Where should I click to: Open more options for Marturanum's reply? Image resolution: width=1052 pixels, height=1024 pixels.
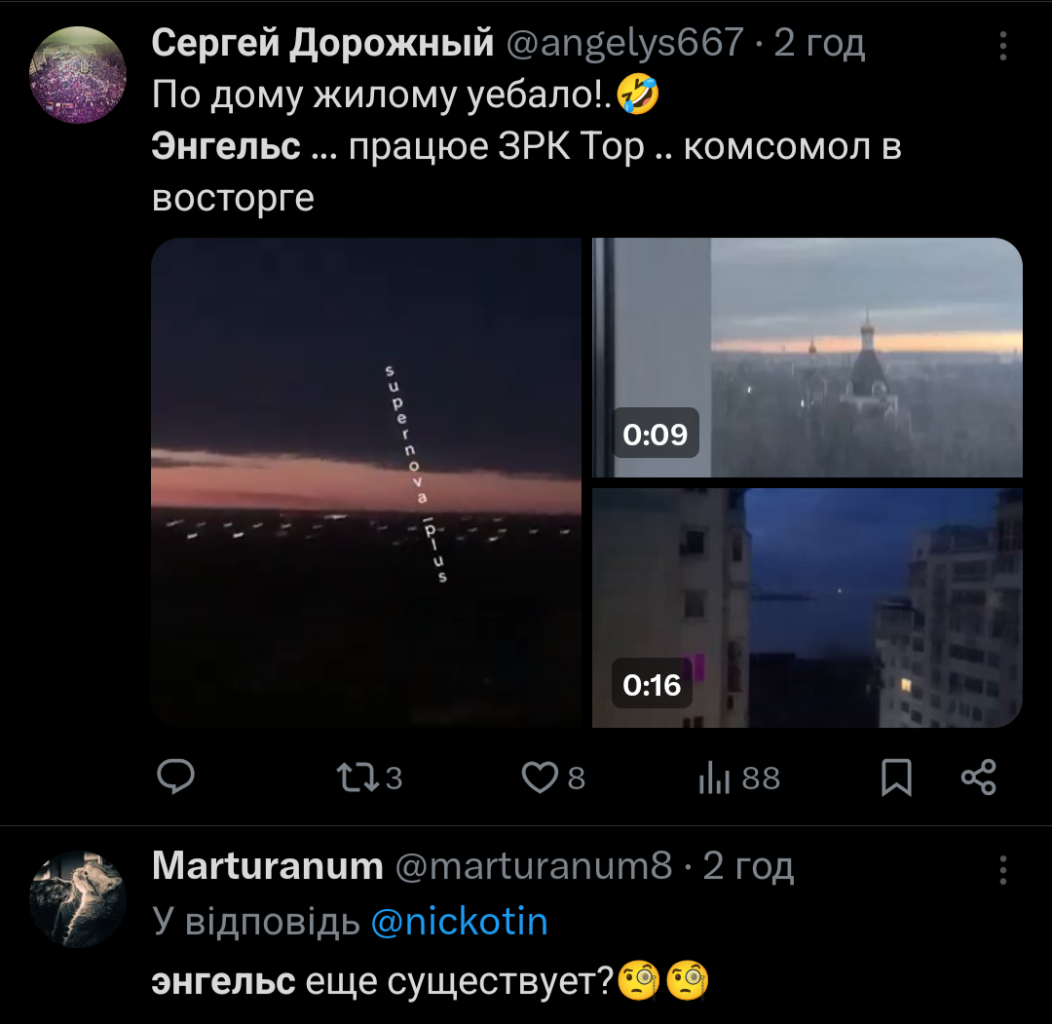pos(1004,868)
